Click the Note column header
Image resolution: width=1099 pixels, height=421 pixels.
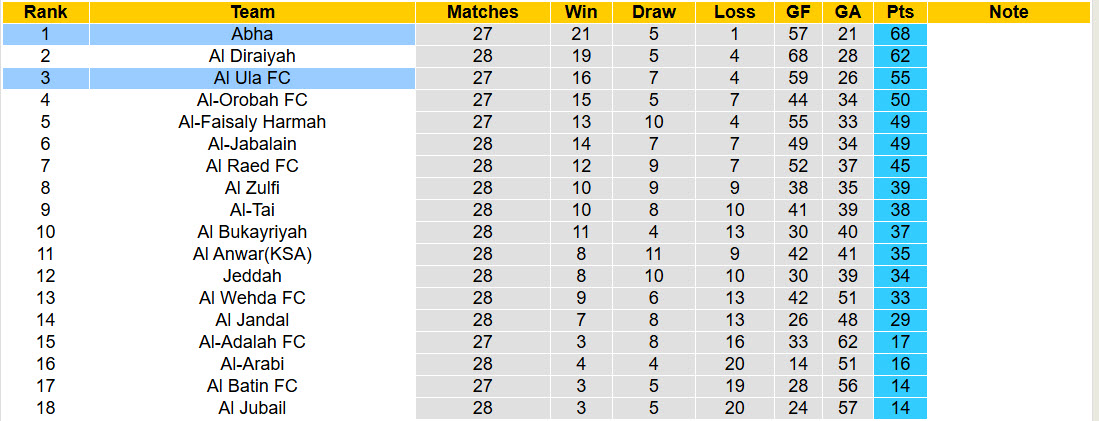point(1008,12)
